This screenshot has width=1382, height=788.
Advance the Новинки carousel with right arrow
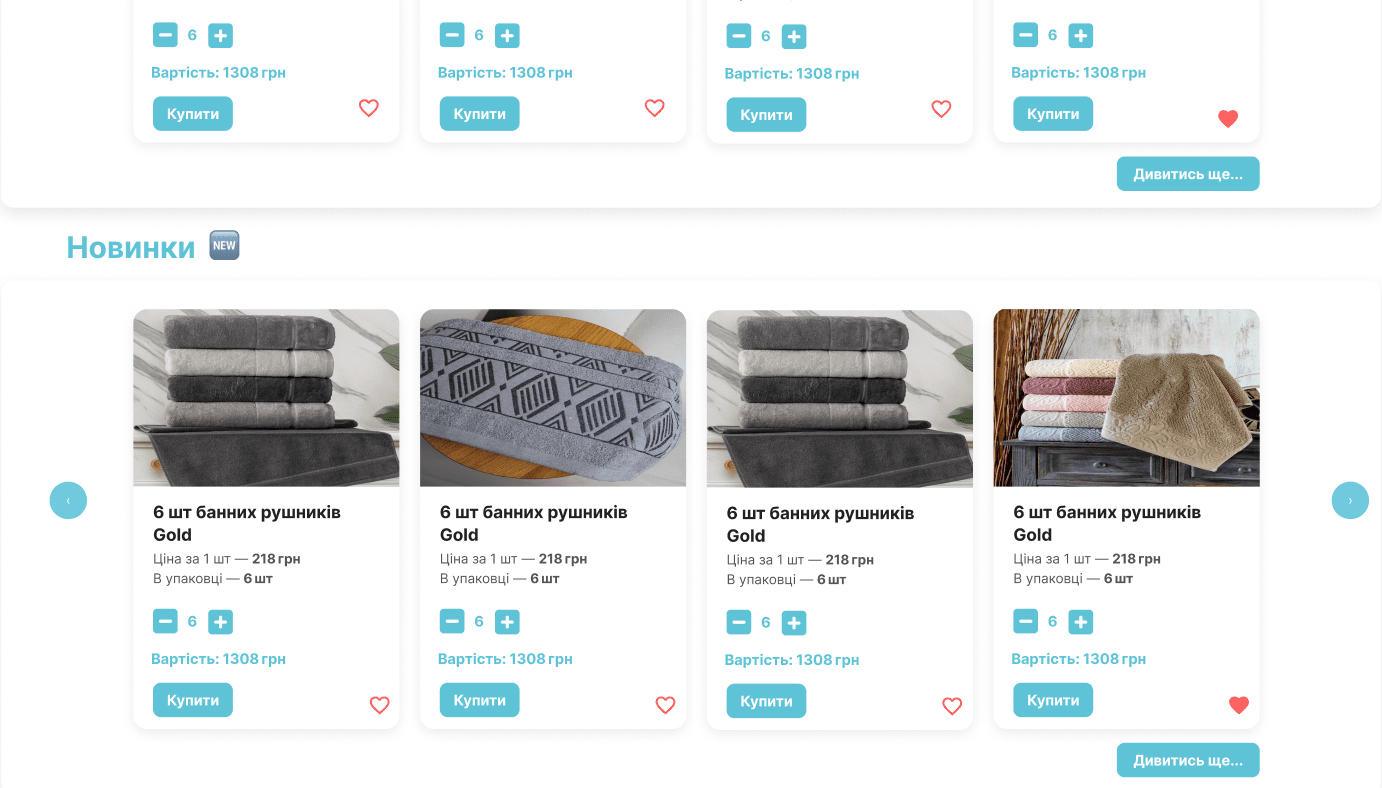pyautogui.click(x=1350, y=500)
